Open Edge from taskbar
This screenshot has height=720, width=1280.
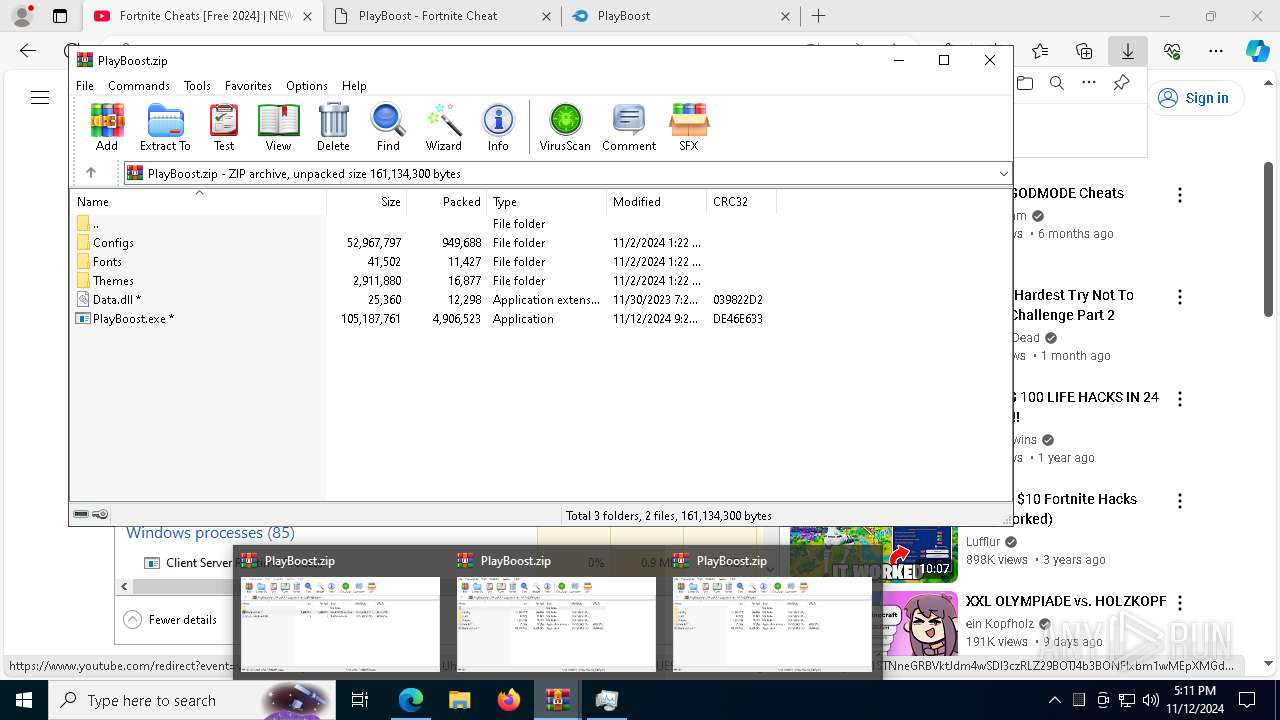tap(411, 700)
